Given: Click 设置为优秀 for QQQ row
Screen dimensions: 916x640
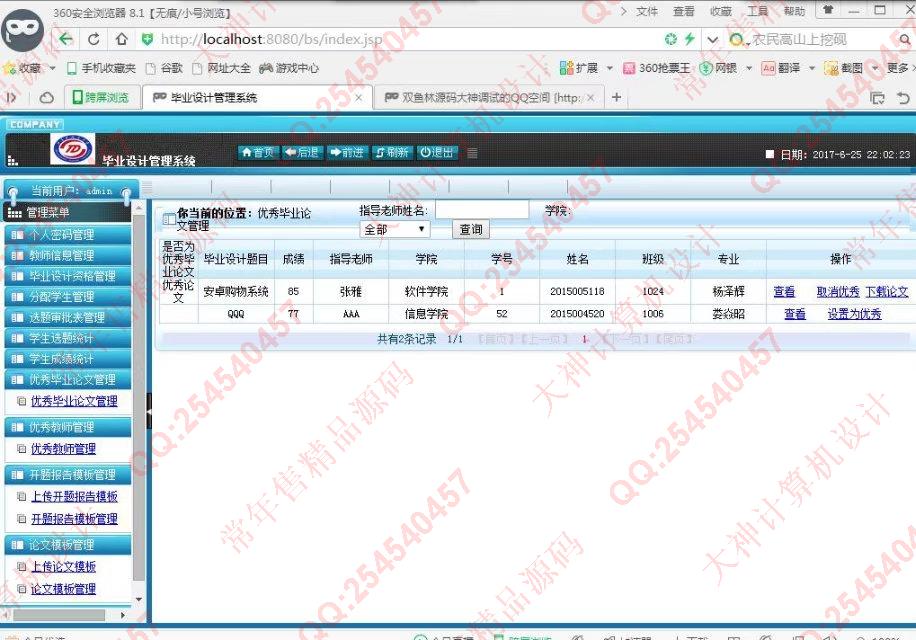Looking at the screenshot, I should (854, 314).
